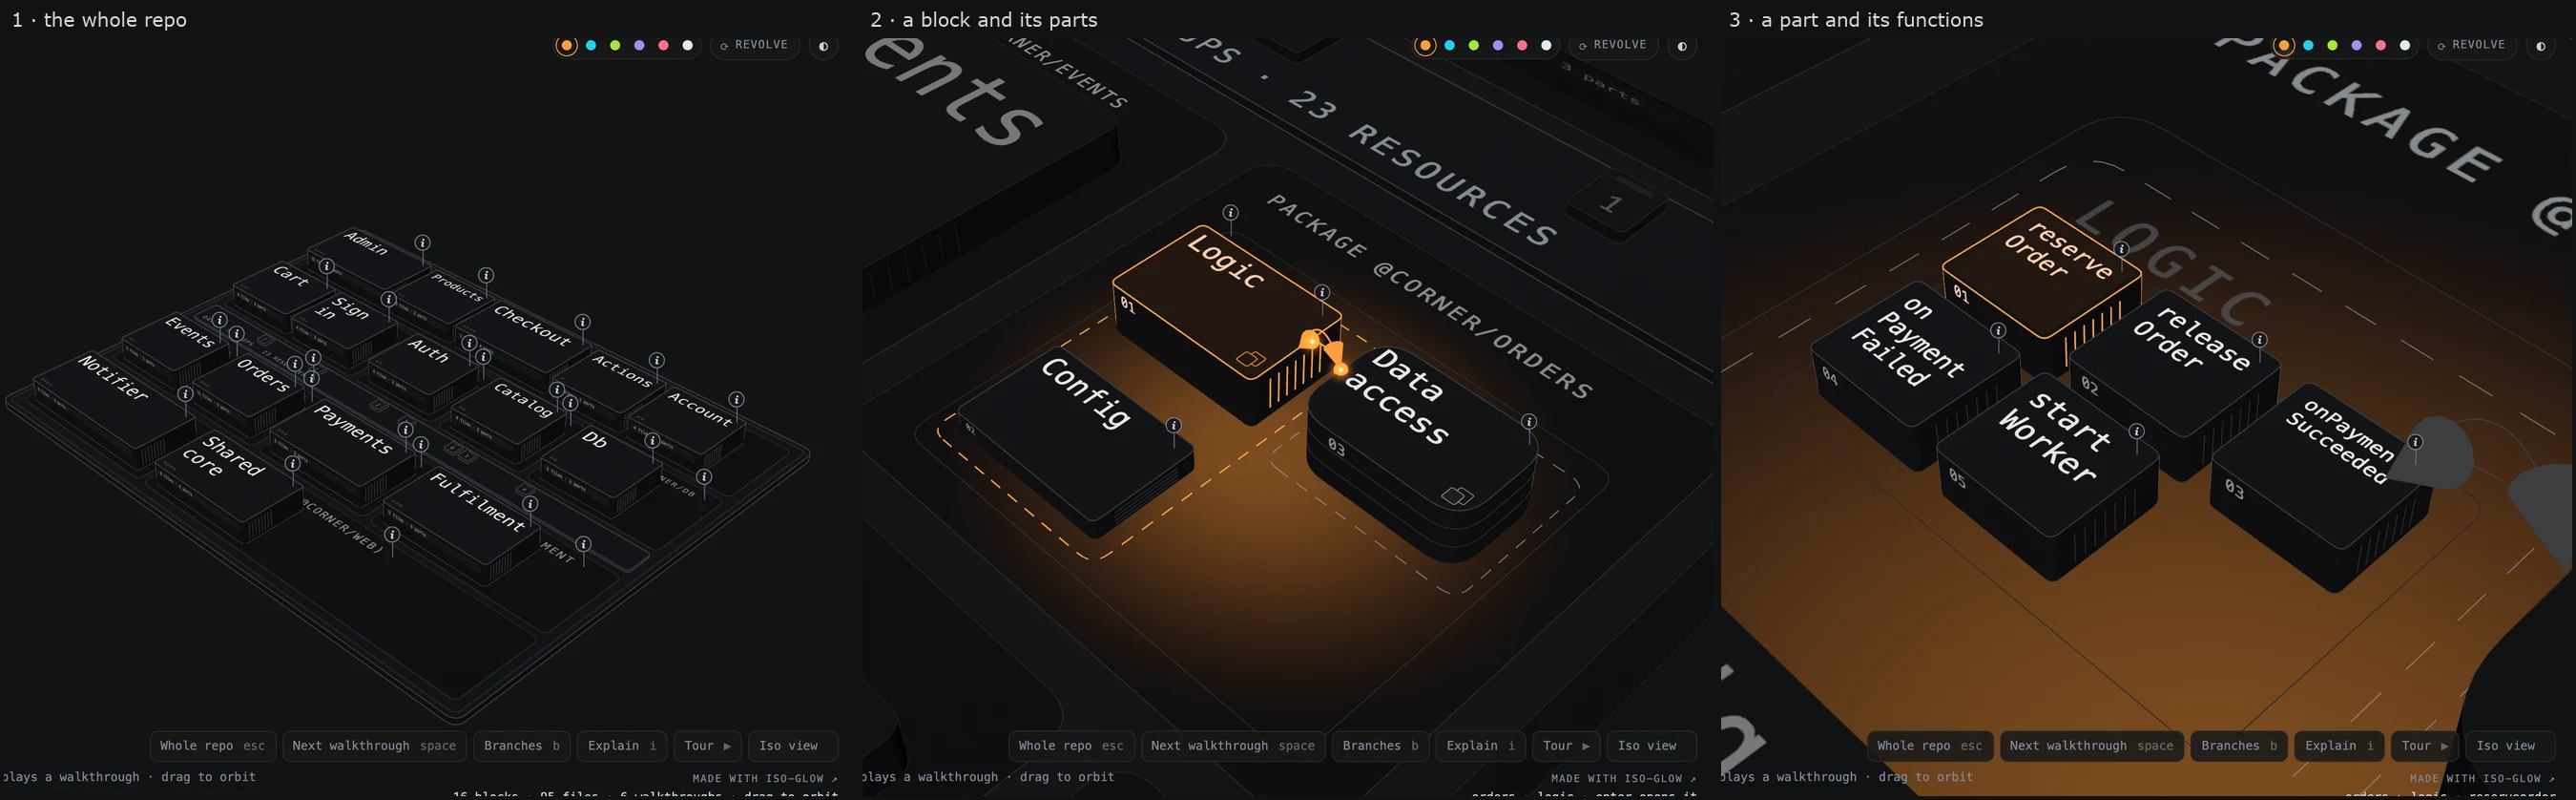Viewport: 2576px width, 800px height.
Task: Click the info pin beside the Checkout block
Action: [583, 322]
